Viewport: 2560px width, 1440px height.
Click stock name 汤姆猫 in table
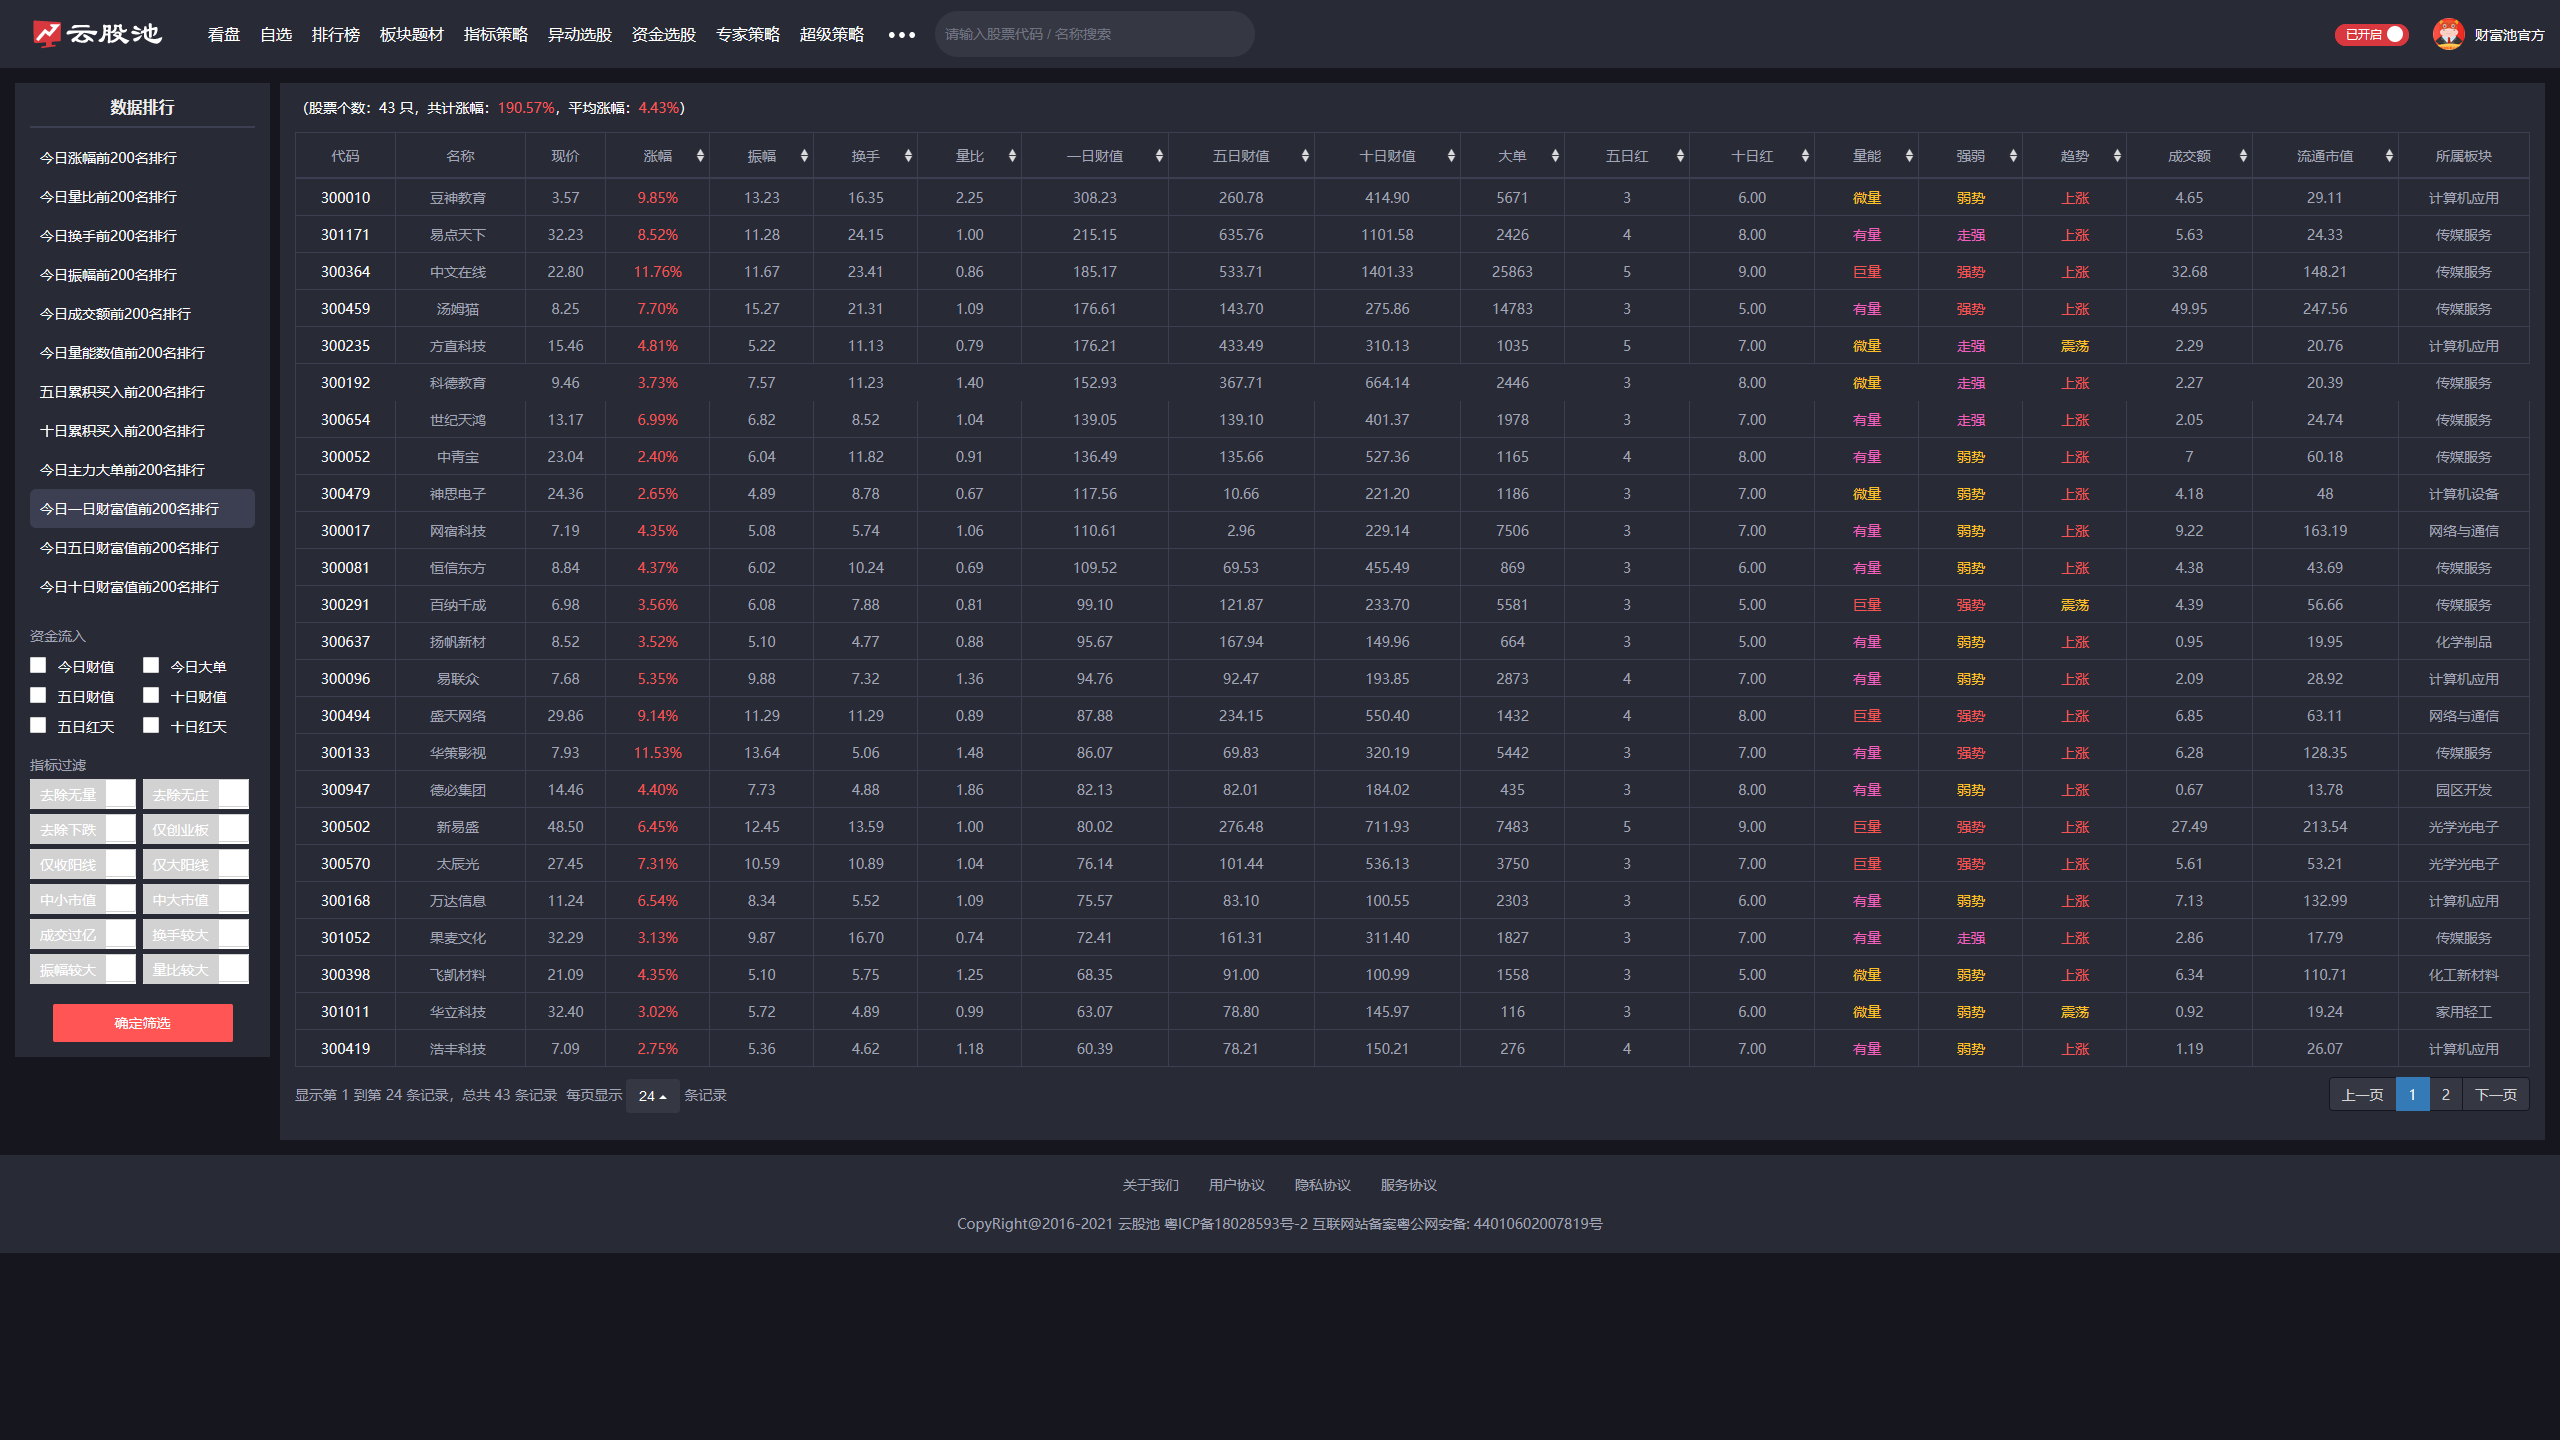coord(458,309)
